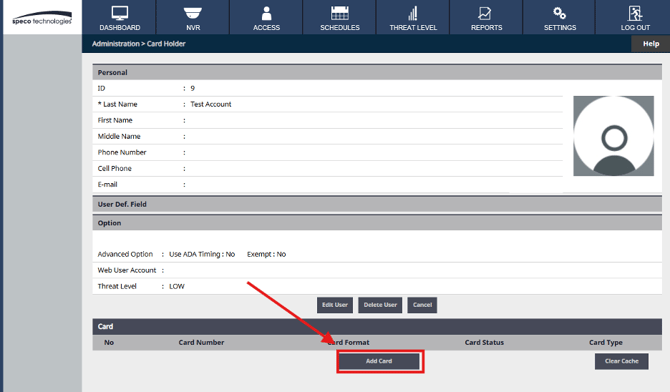670x392 pixels.
Task: Click the ID value 9
Action: point(192,88)
